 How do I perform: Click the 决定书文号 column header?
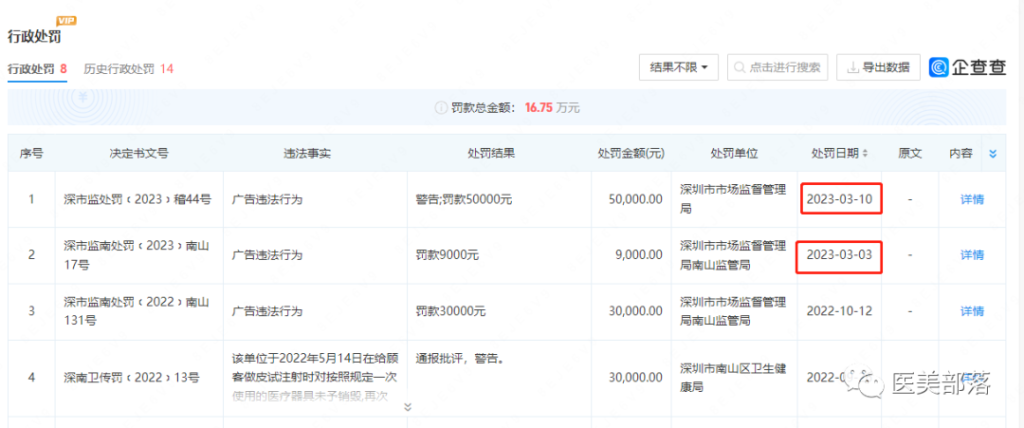pos(139,154)
